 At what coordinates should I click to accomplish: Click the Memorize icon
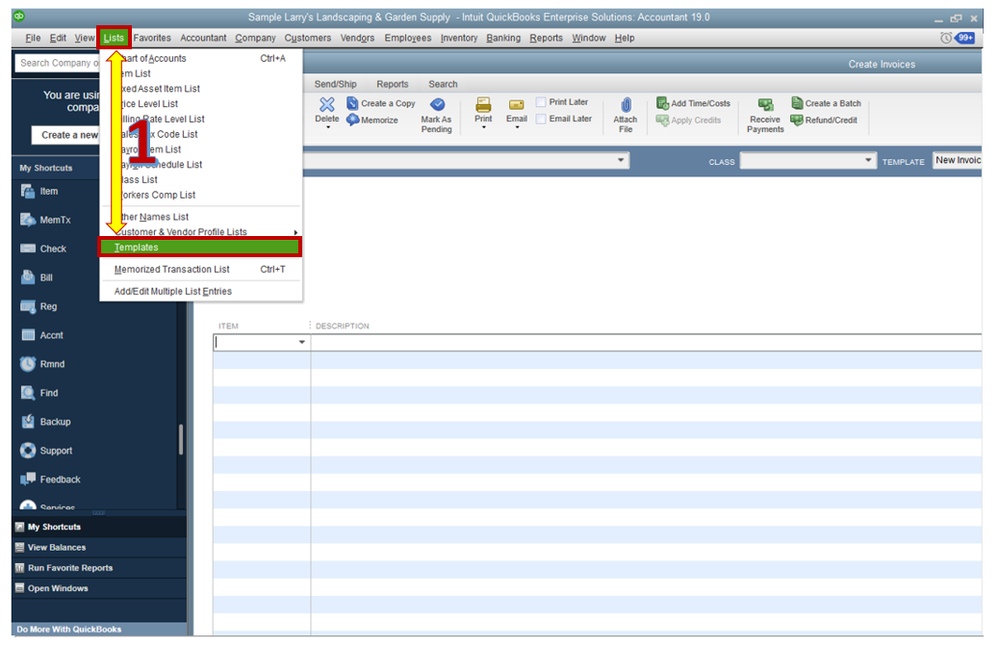[353, 120]
